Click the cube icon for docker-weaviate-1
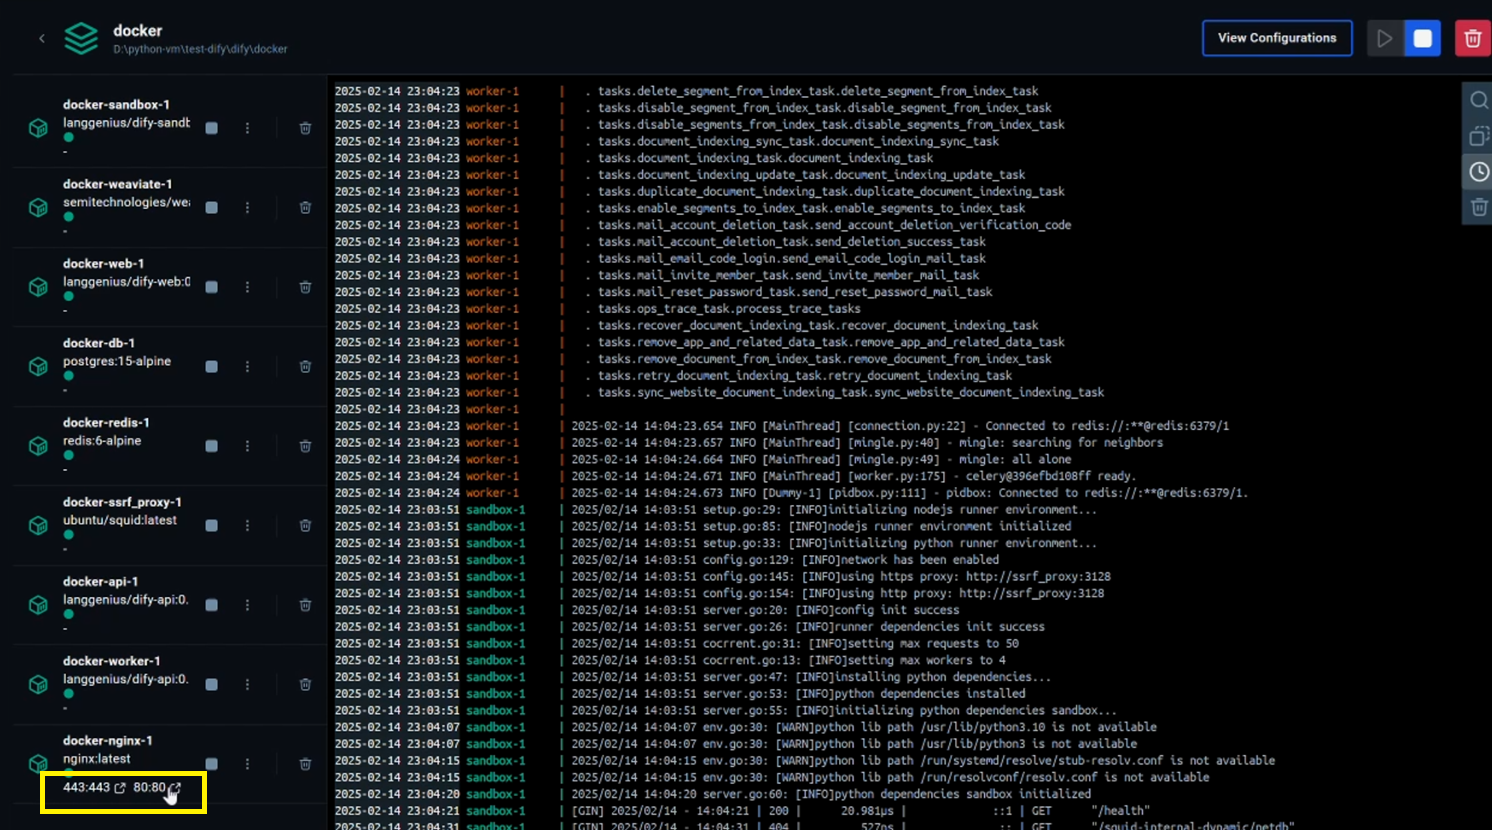 [38, 207]
